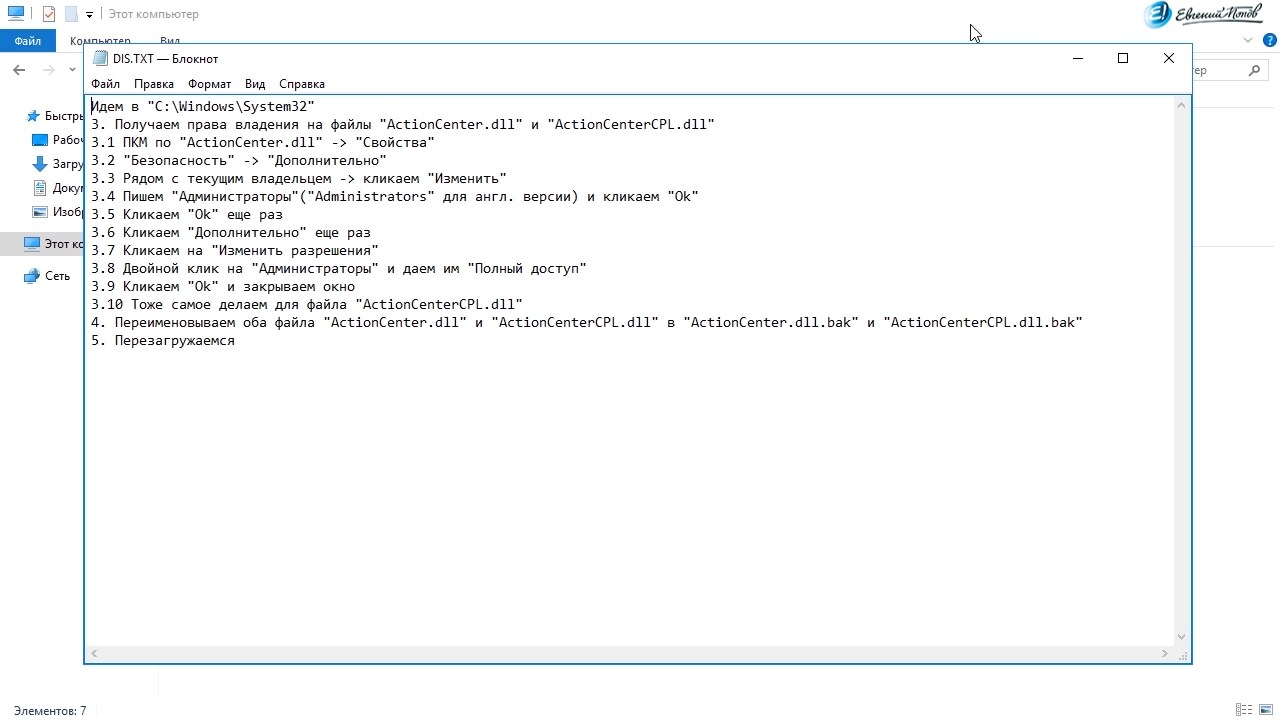The height and width of the screenshot is (720, 1280).
Task: Switch to Explorer's Вид ribbon tab
Action: pyautogui.click(x=170, y=41)
